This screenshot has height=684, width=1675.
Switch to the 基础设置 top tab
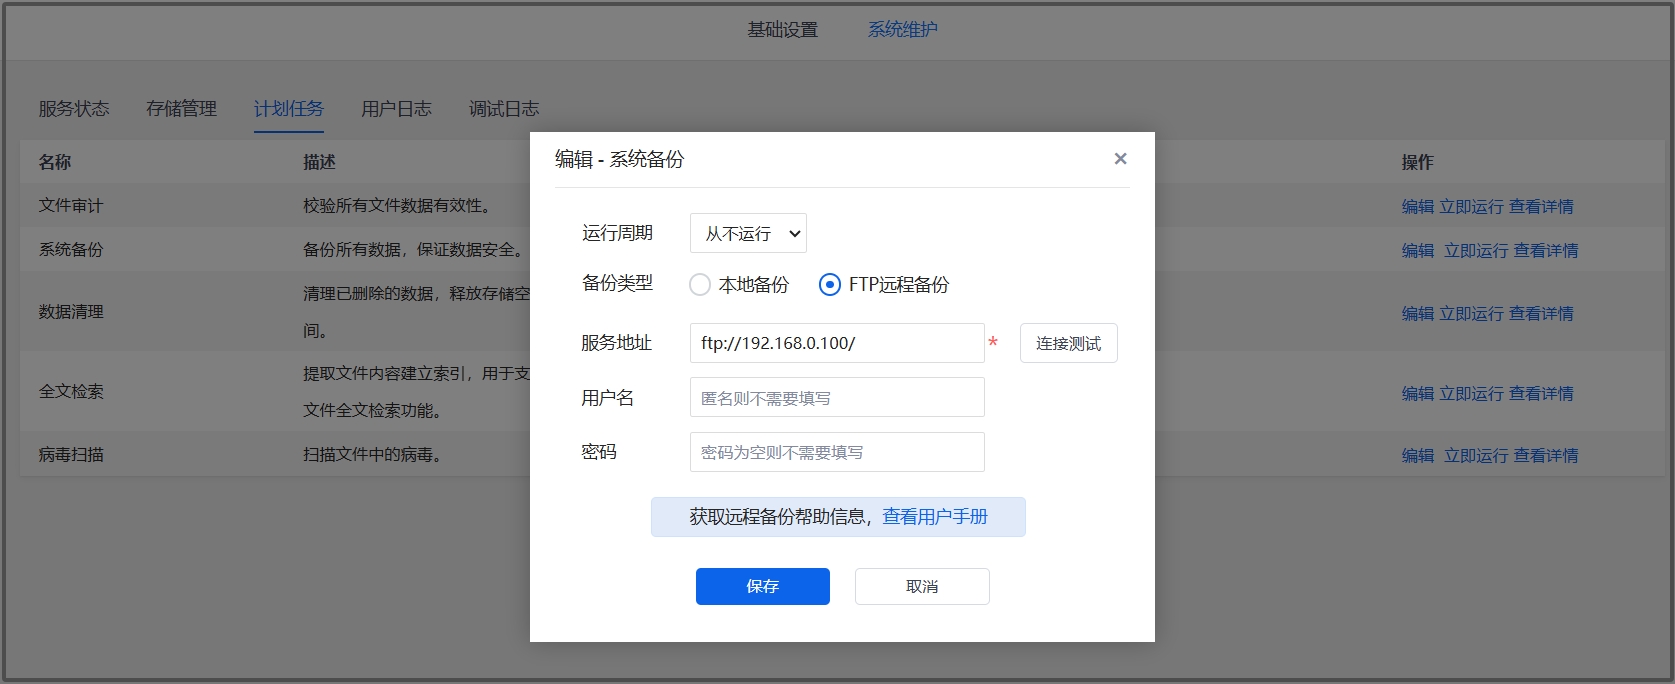pyautogui.click(x=782, y=30)
